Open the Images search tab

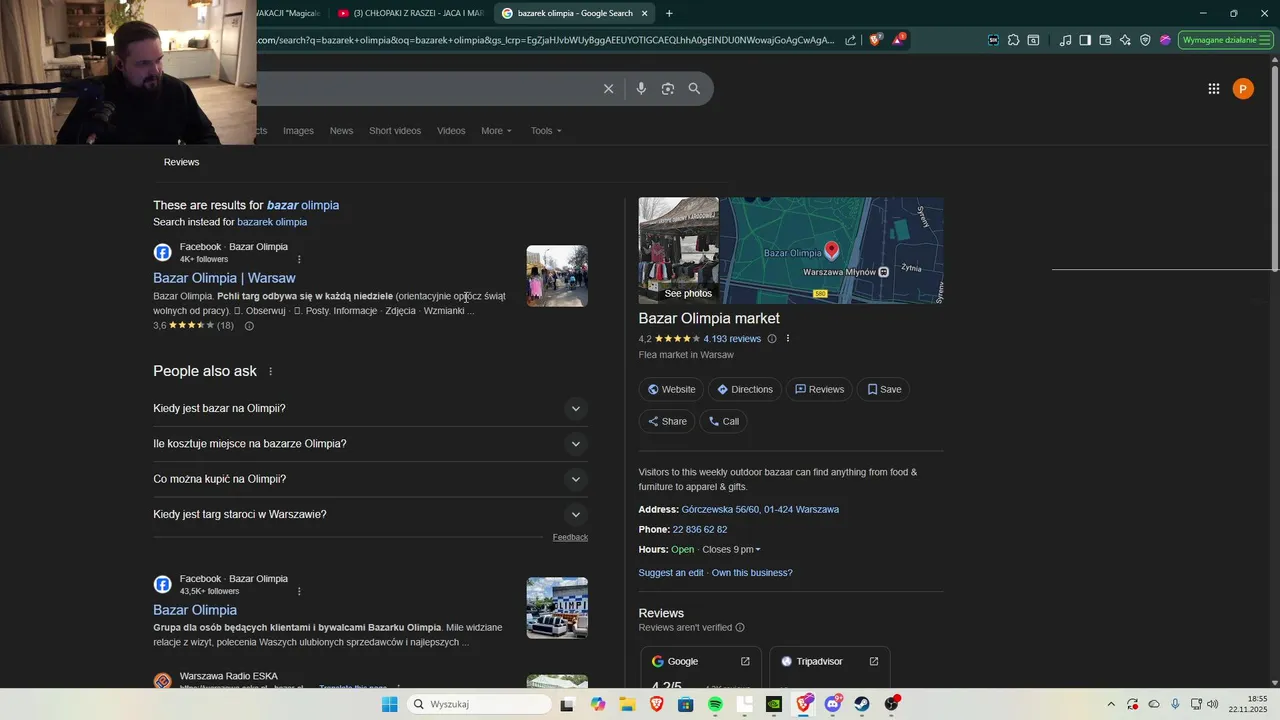(298, 131)
